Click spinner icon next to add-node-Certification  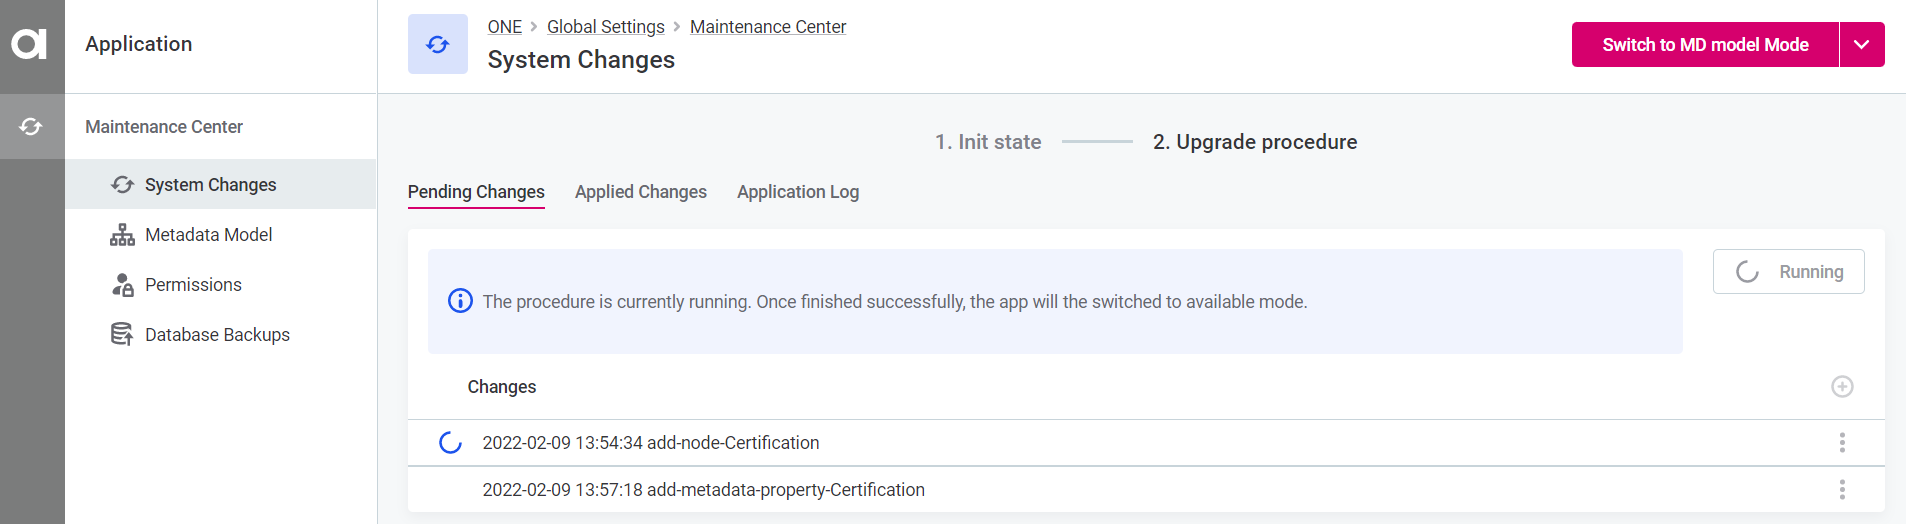click(x=451, y=443)
